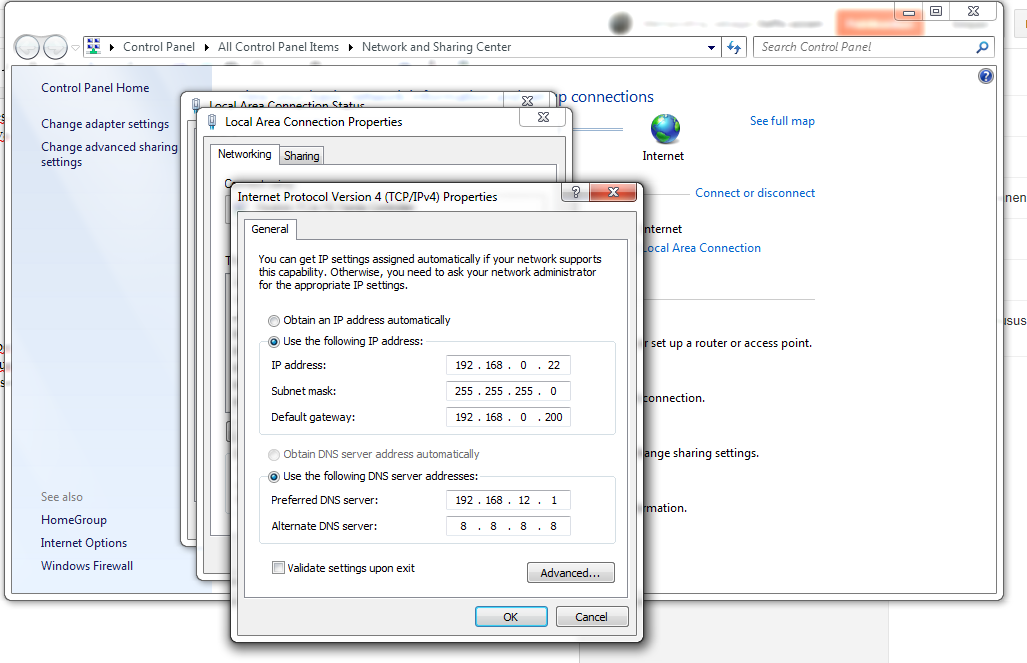
Task: Open Change advanced sharing settings
Action: [109, 155]
